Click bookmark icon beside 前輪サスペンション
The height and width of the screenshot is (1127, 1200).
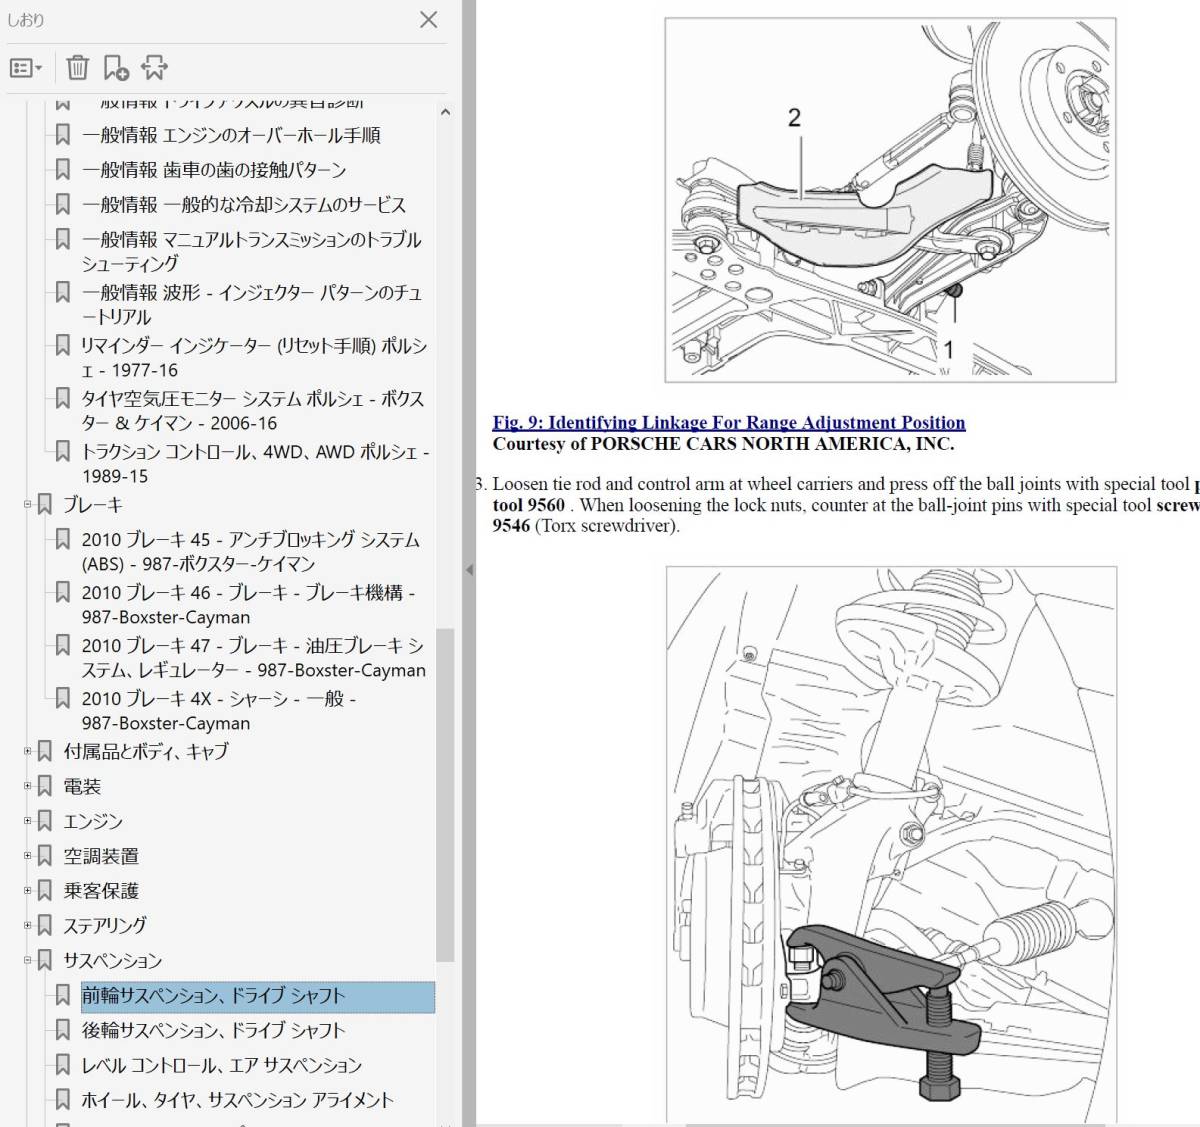(62, 996)
